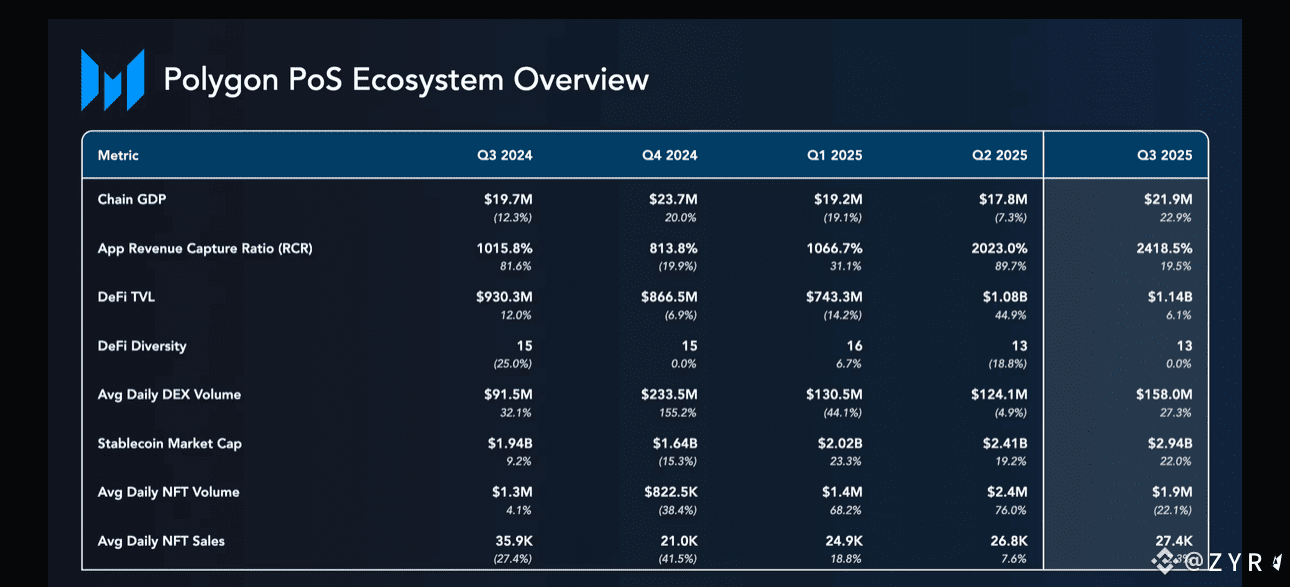The height and width of the screenshot is (587, 1290).
Task: Select the Metric column header
Action: click(x=118, y=155)
